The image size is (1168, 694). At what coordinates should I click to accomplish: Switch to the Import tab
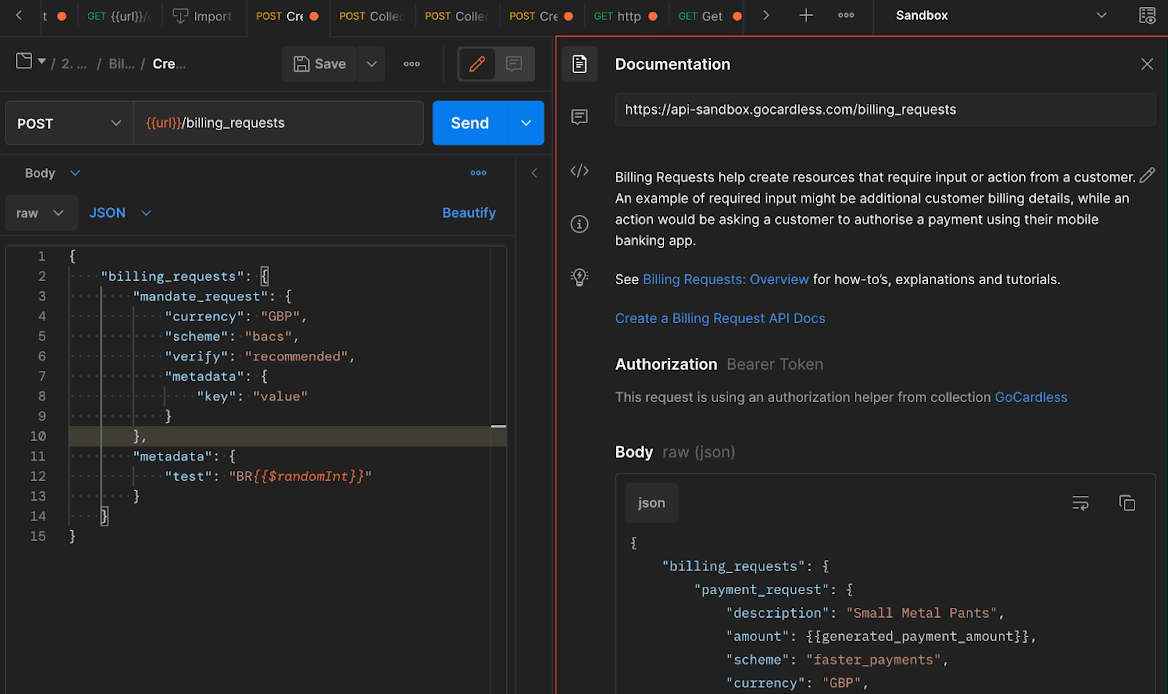[203, 16]
